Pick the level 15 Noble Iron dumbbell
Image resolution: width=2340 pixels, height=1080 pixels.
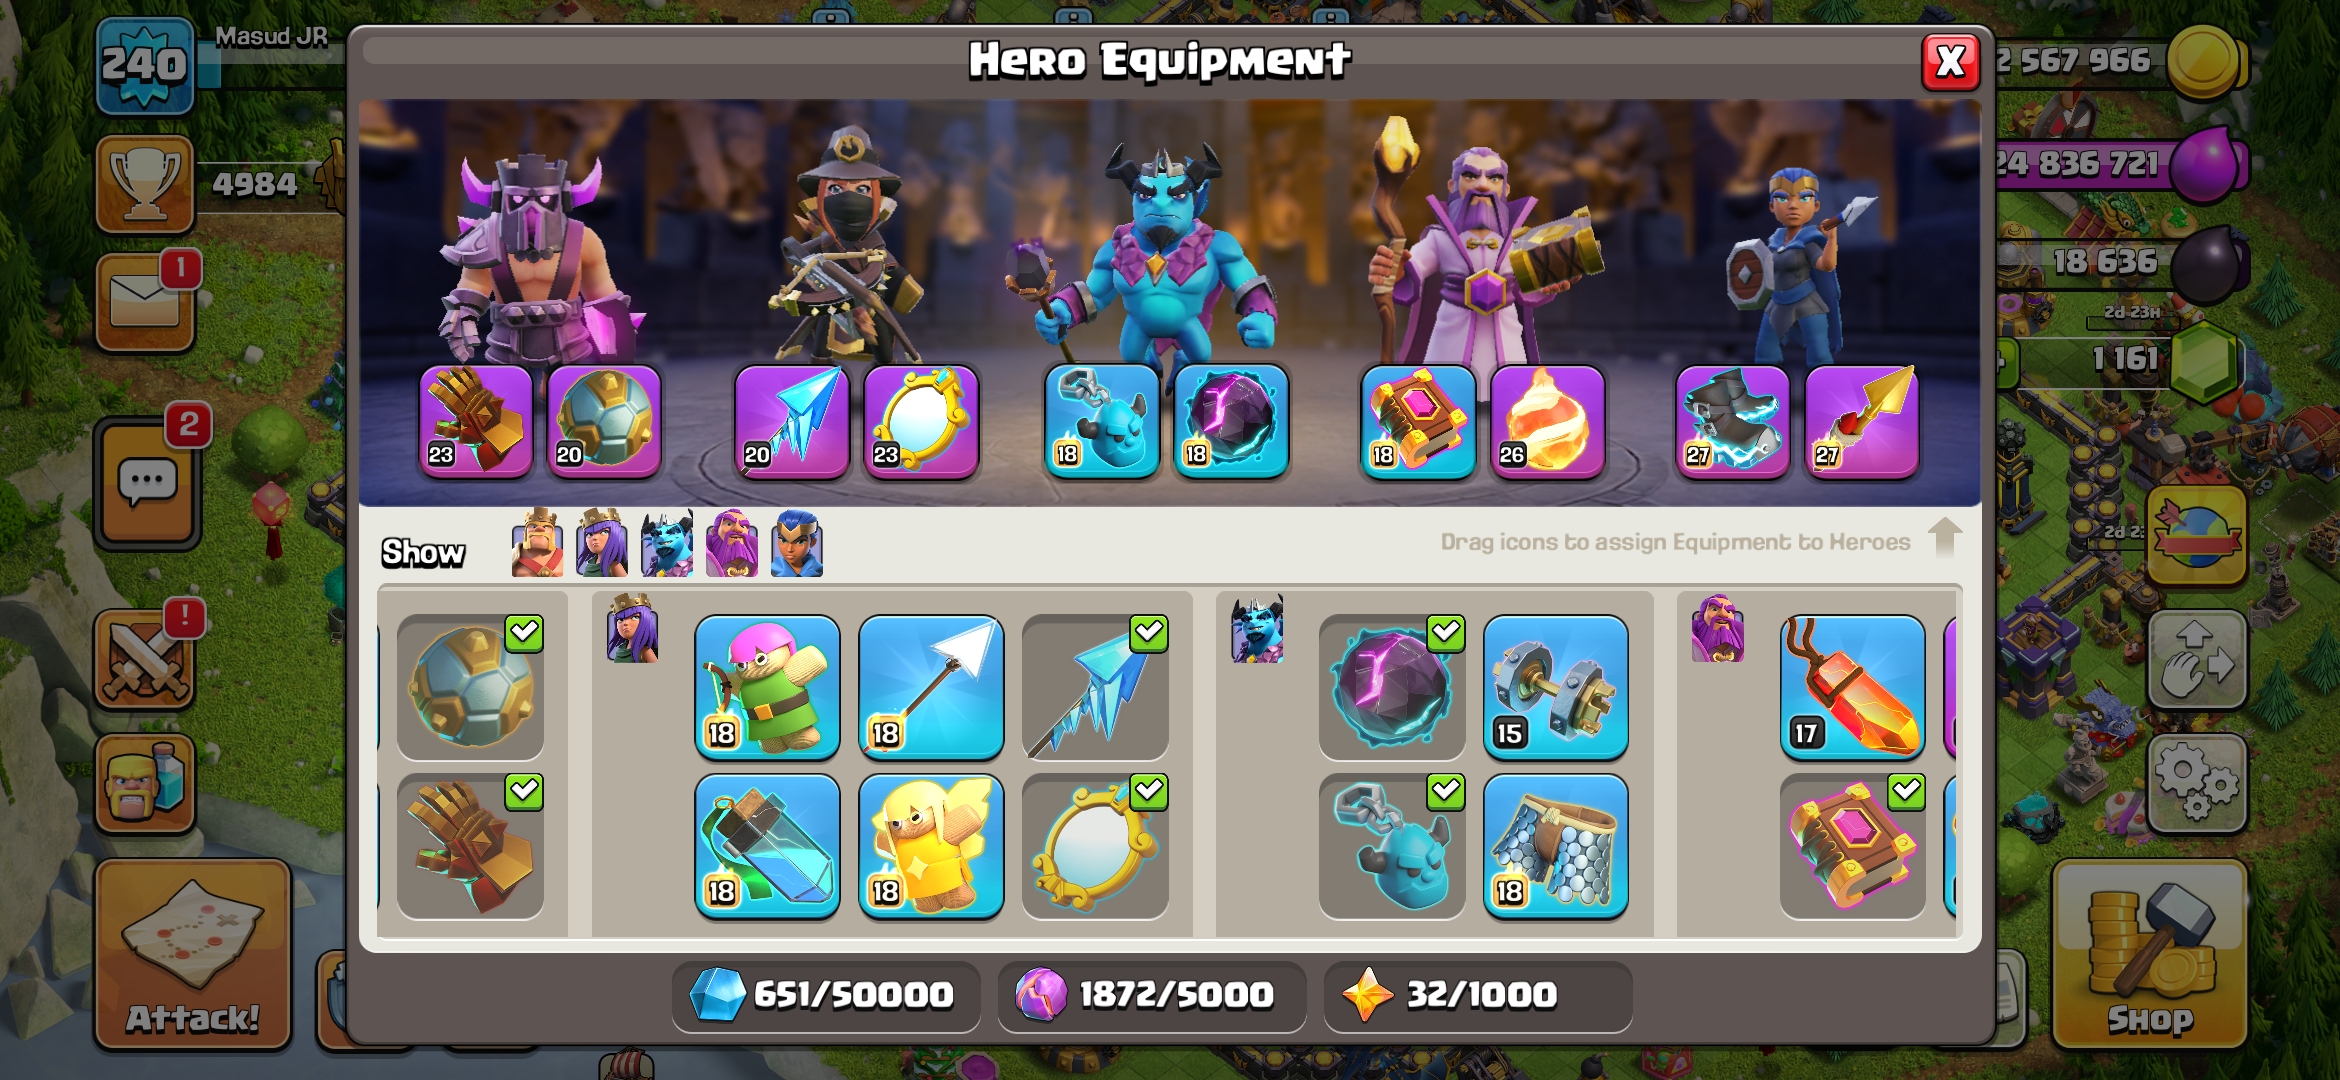[1555, 687]
